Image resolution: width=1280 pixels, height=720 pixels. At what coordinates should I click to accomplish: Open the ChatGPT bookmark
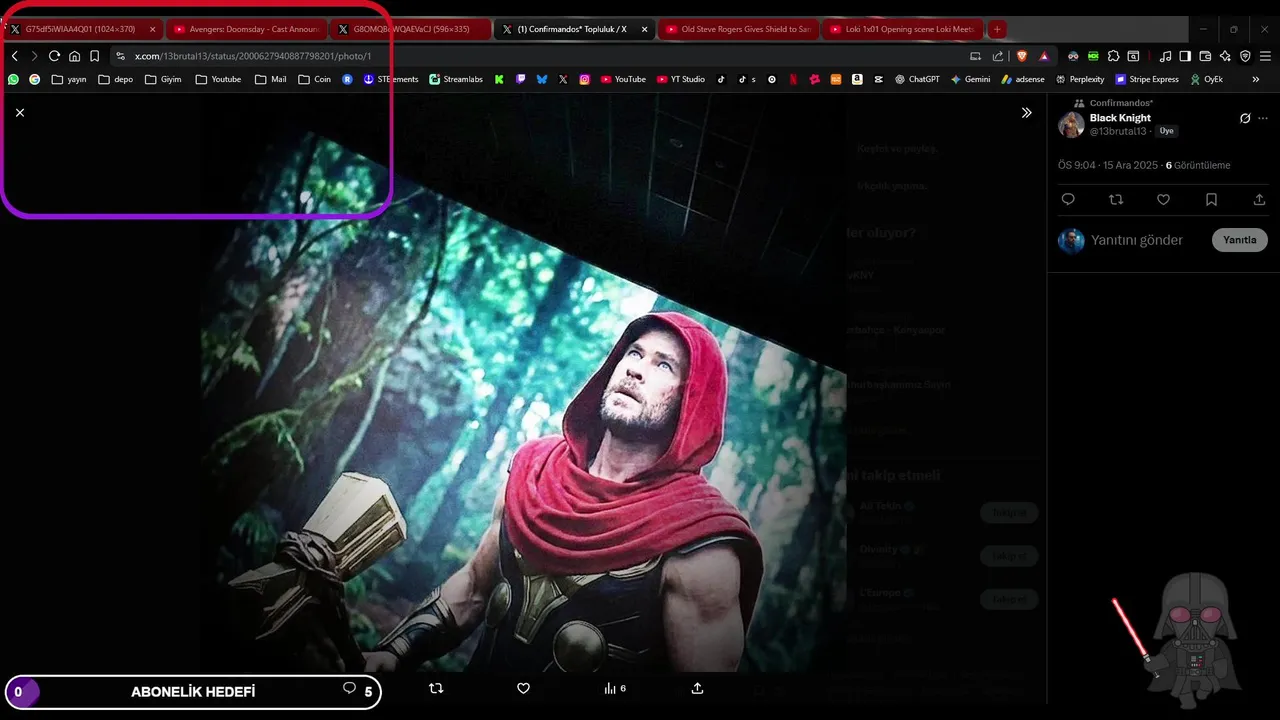click(x=917, y=79)
